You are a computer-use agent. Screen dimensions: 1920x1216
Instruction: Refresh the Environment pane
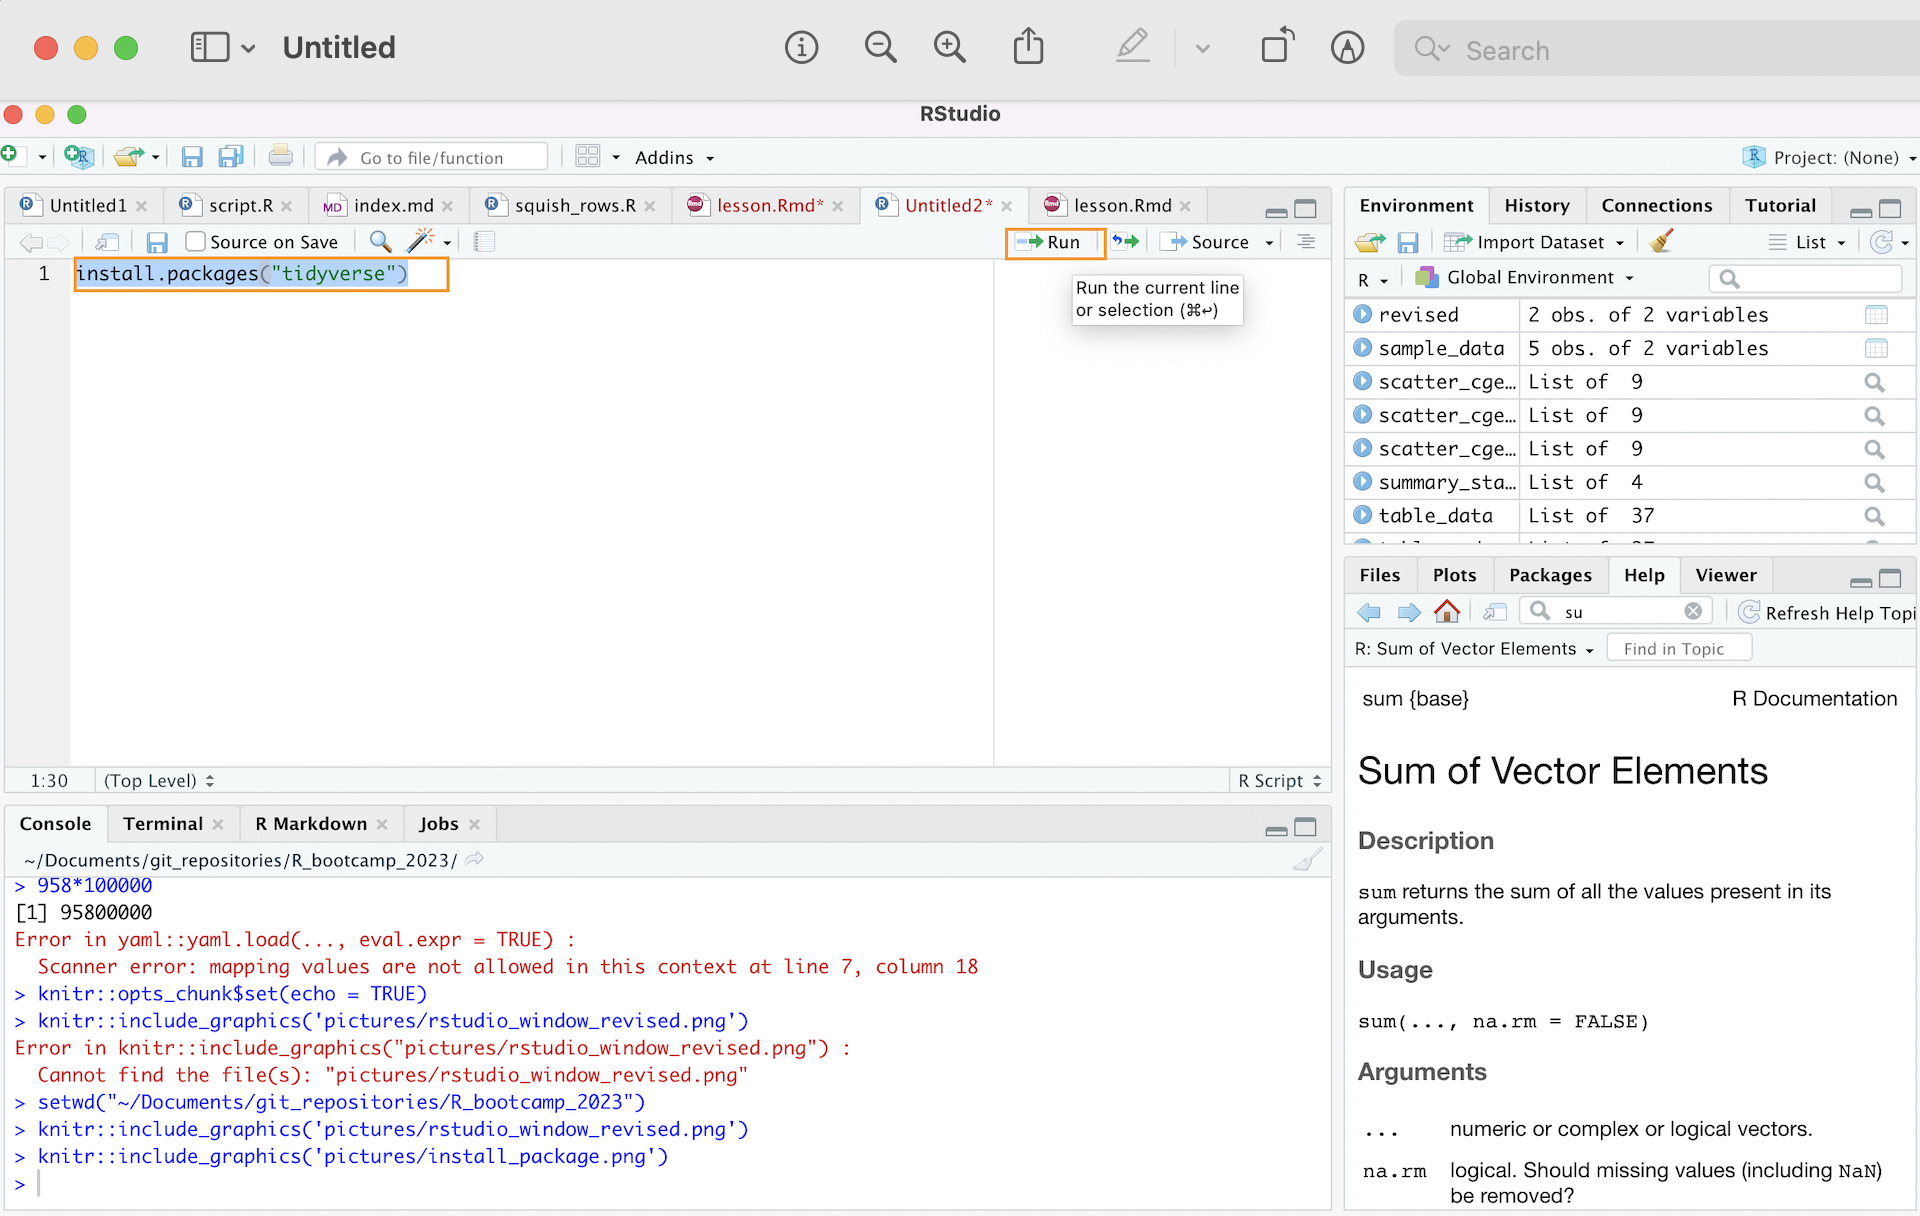pos(1881,242)
